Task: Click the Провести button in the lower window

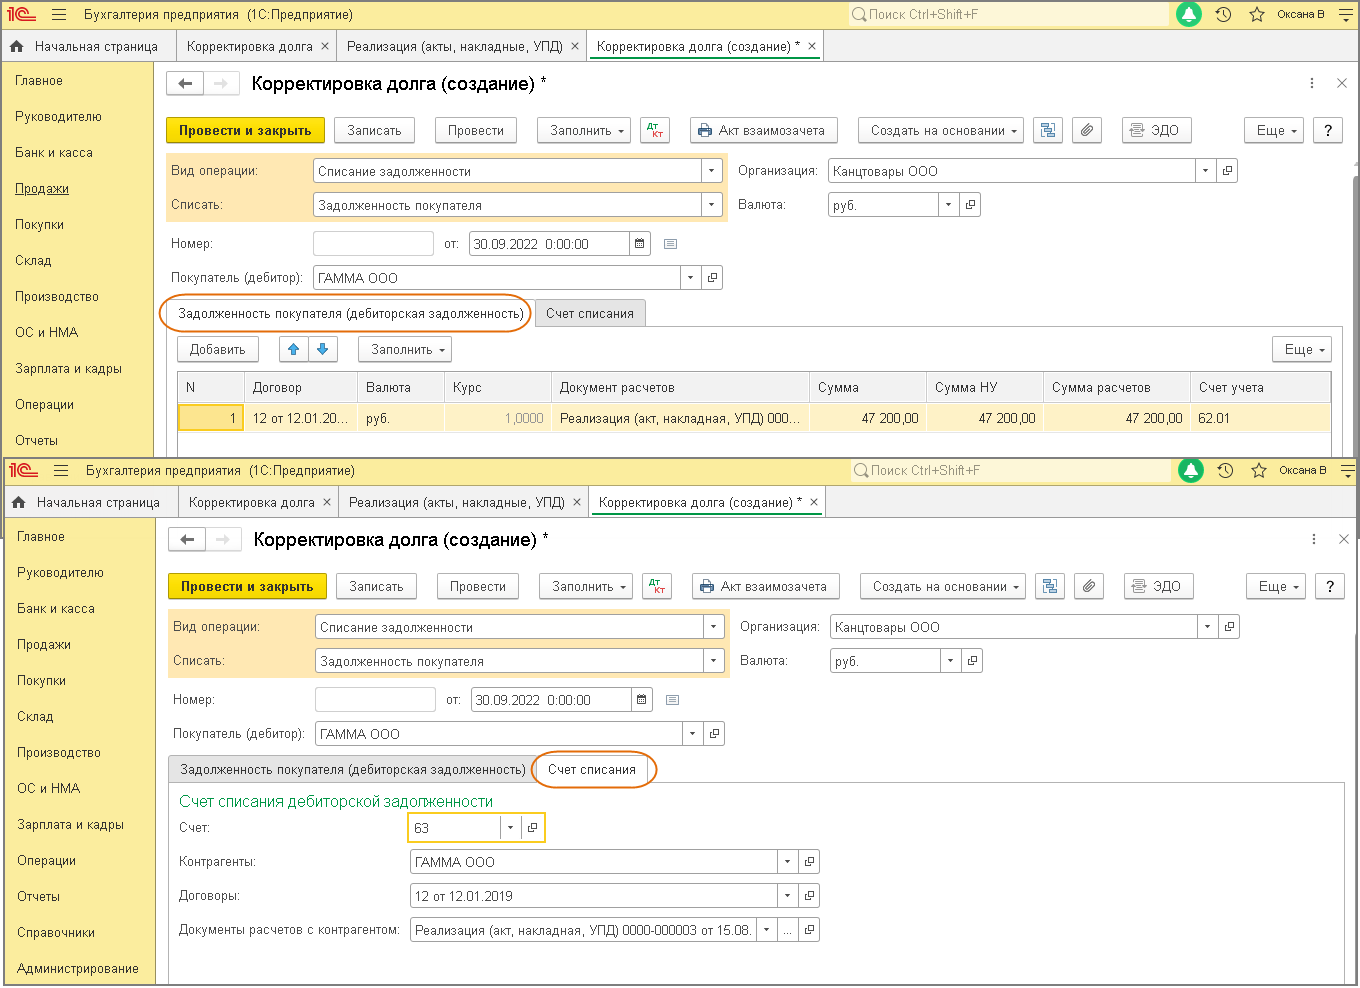Action: pyautogui.click(x=478, y=587)
